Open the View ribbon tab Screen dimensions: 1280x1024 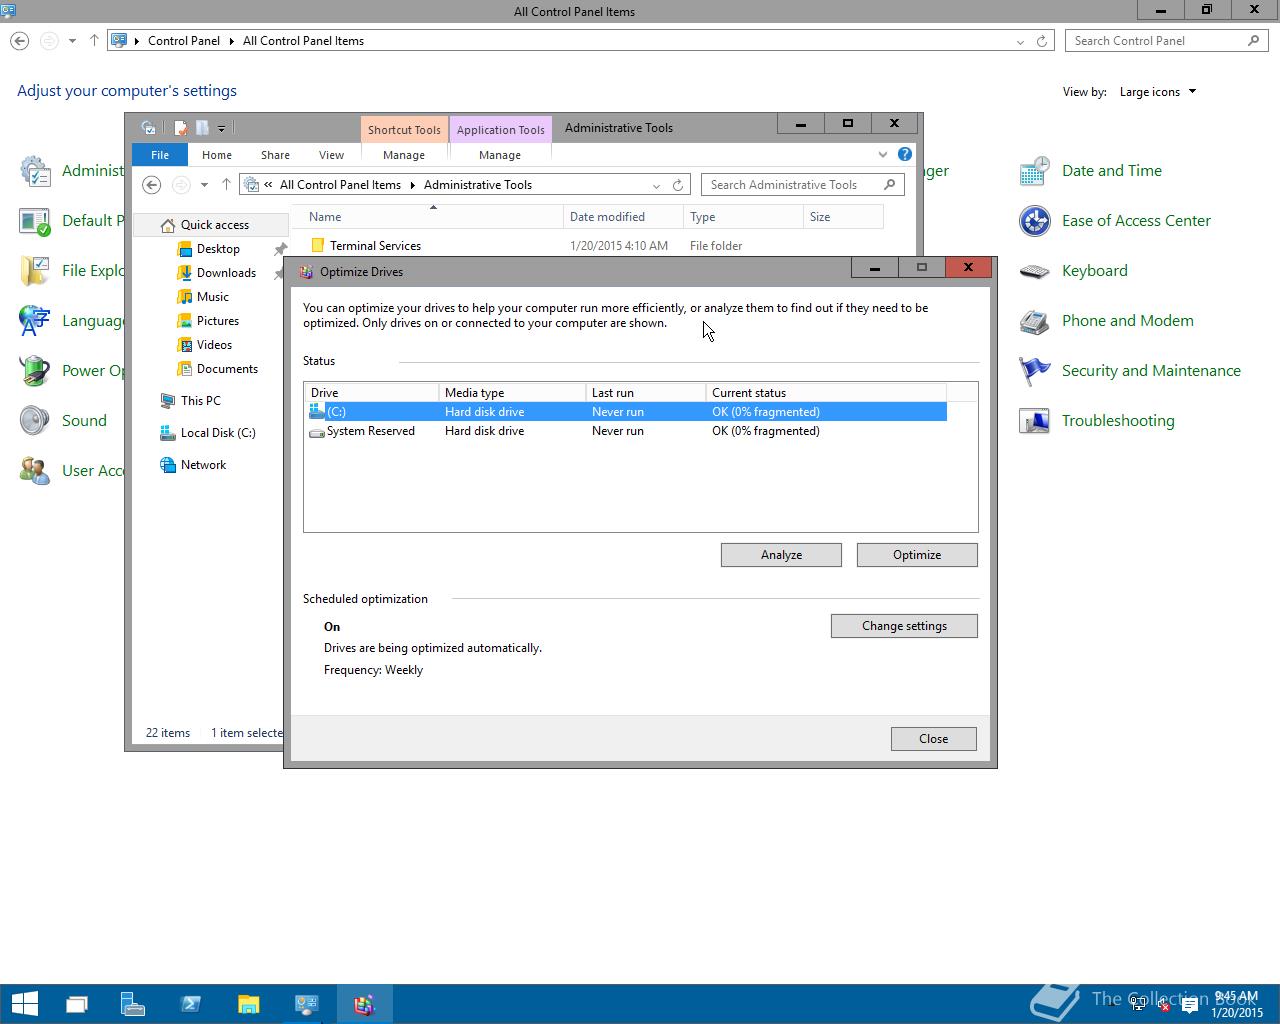click(331, 155)
